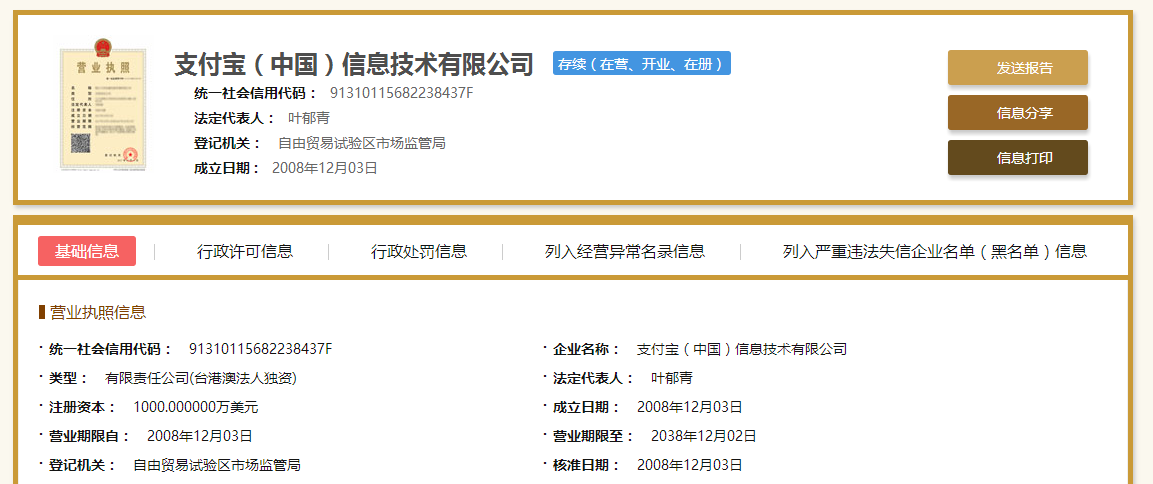Click the 企业名称 value in 营业执照信息
This screenshot has height=484, width=1153.
741,349
